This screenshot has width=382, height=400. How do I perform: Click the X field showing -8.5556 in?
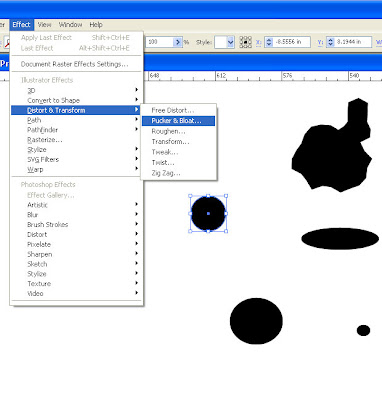pos(292,42)
